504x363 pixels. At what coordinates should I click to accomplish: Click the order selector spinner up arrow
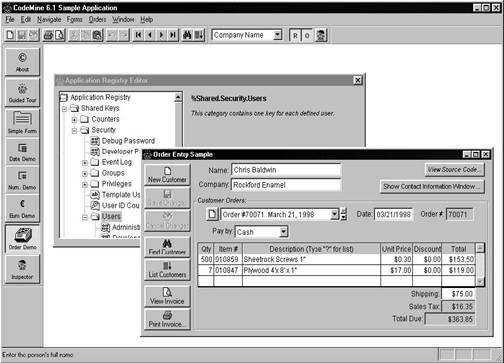pyautogui.click(x=344, y=211)
